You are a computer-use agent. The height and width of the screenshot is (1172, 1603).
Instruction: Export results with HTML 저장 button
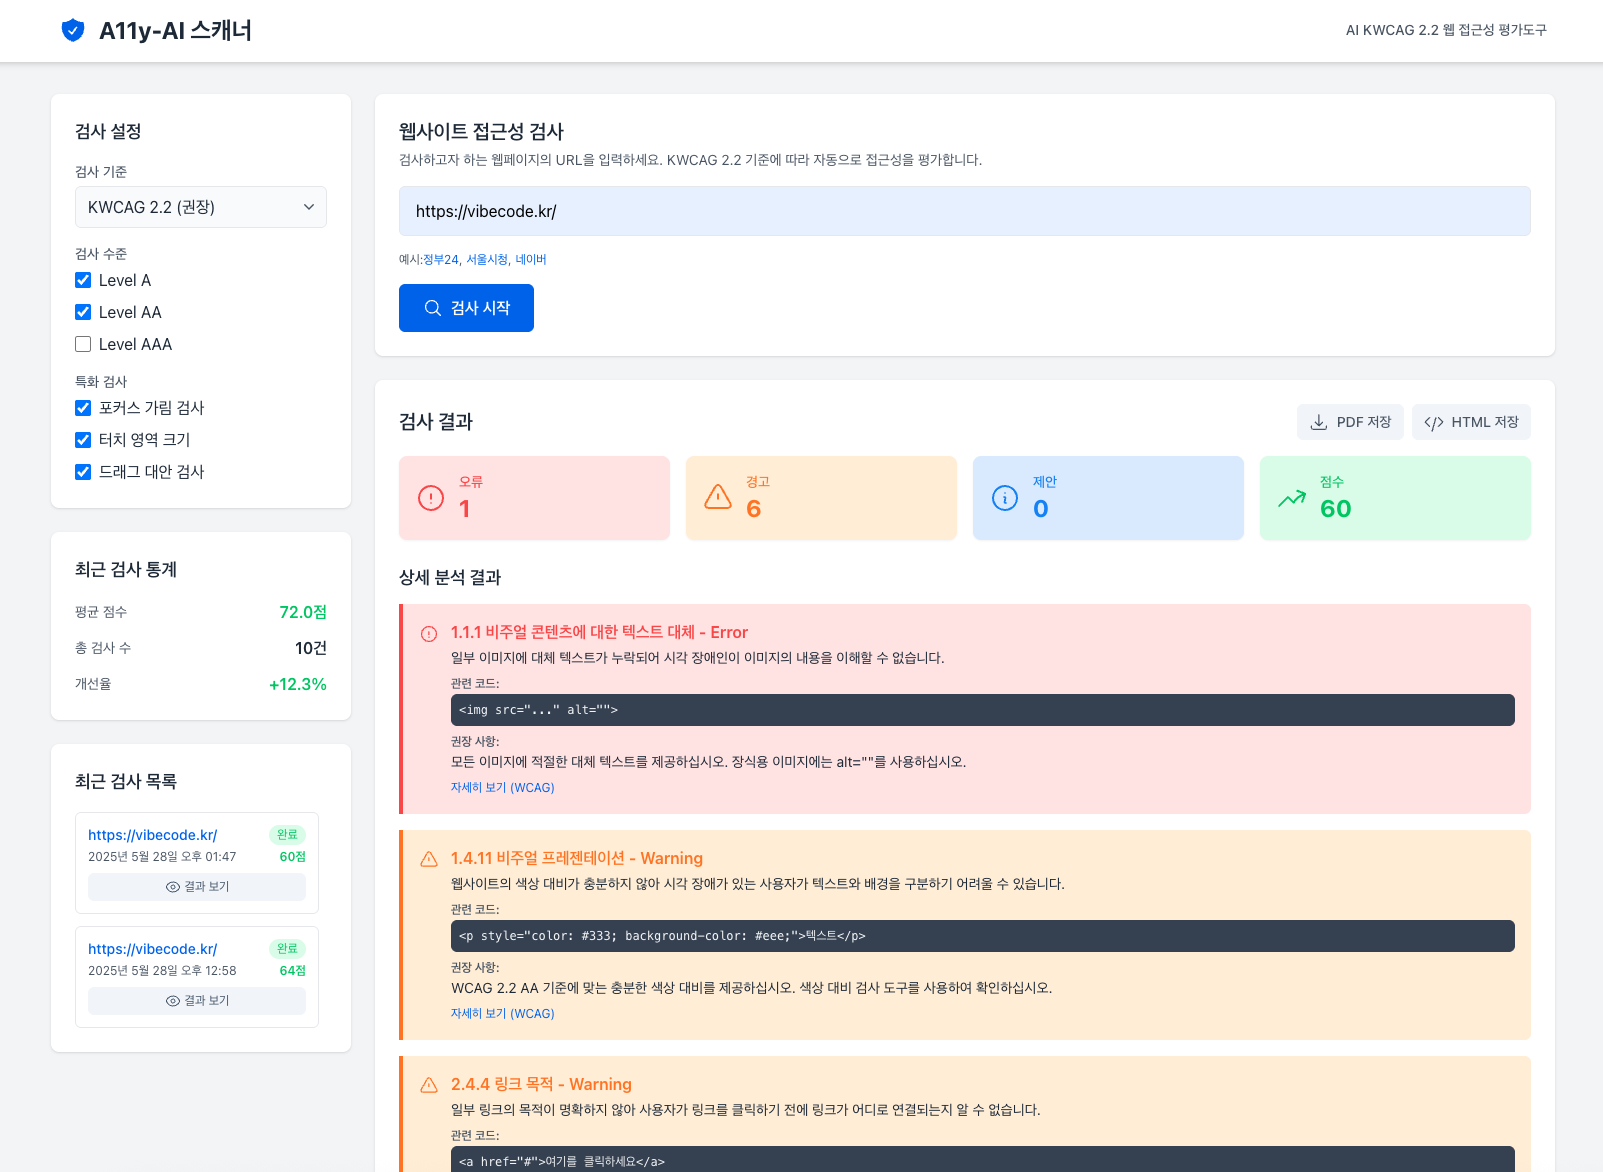(1471, 422)
